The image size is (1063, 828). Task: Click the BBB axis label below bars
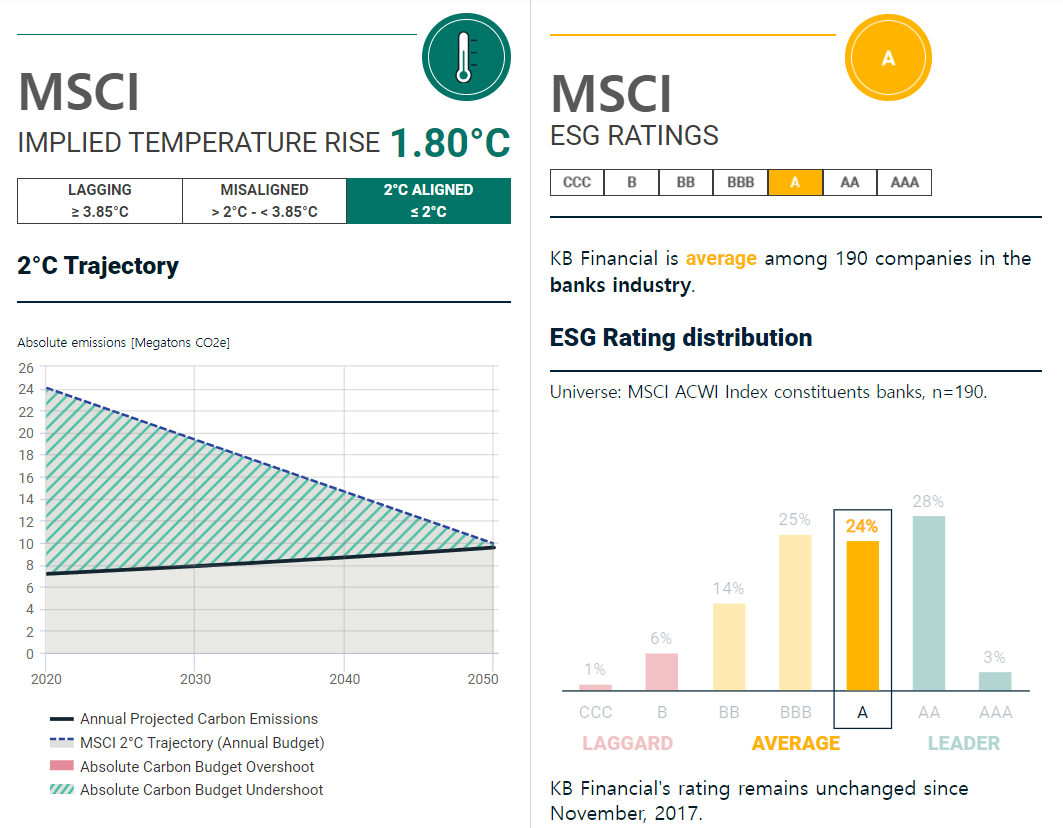click(795, 712)
